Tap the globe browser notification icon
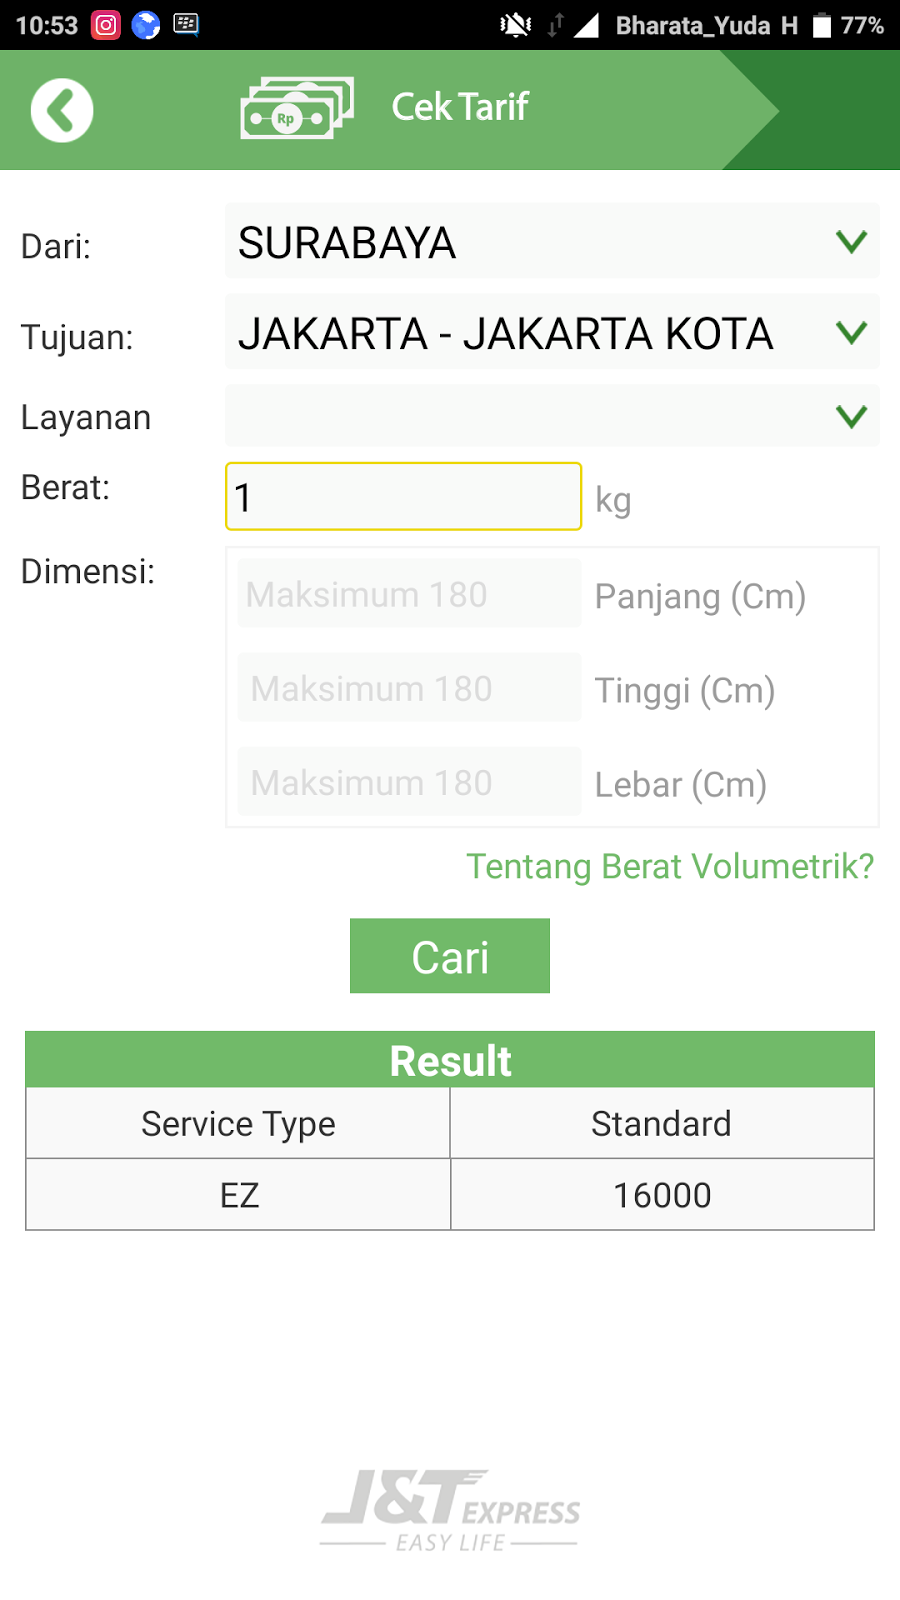 pyautogui.click(x=146, y=25)
